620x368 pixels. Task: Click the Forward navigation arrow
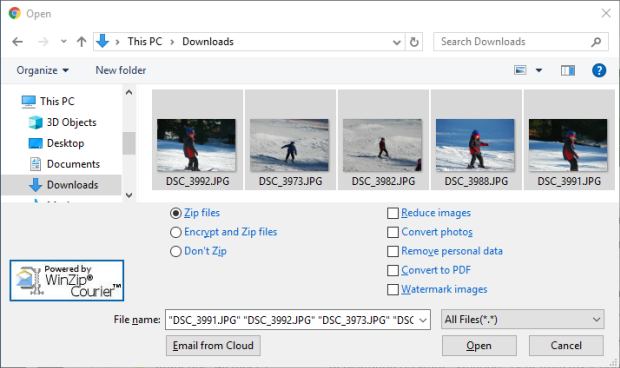[x=43, y=42]
